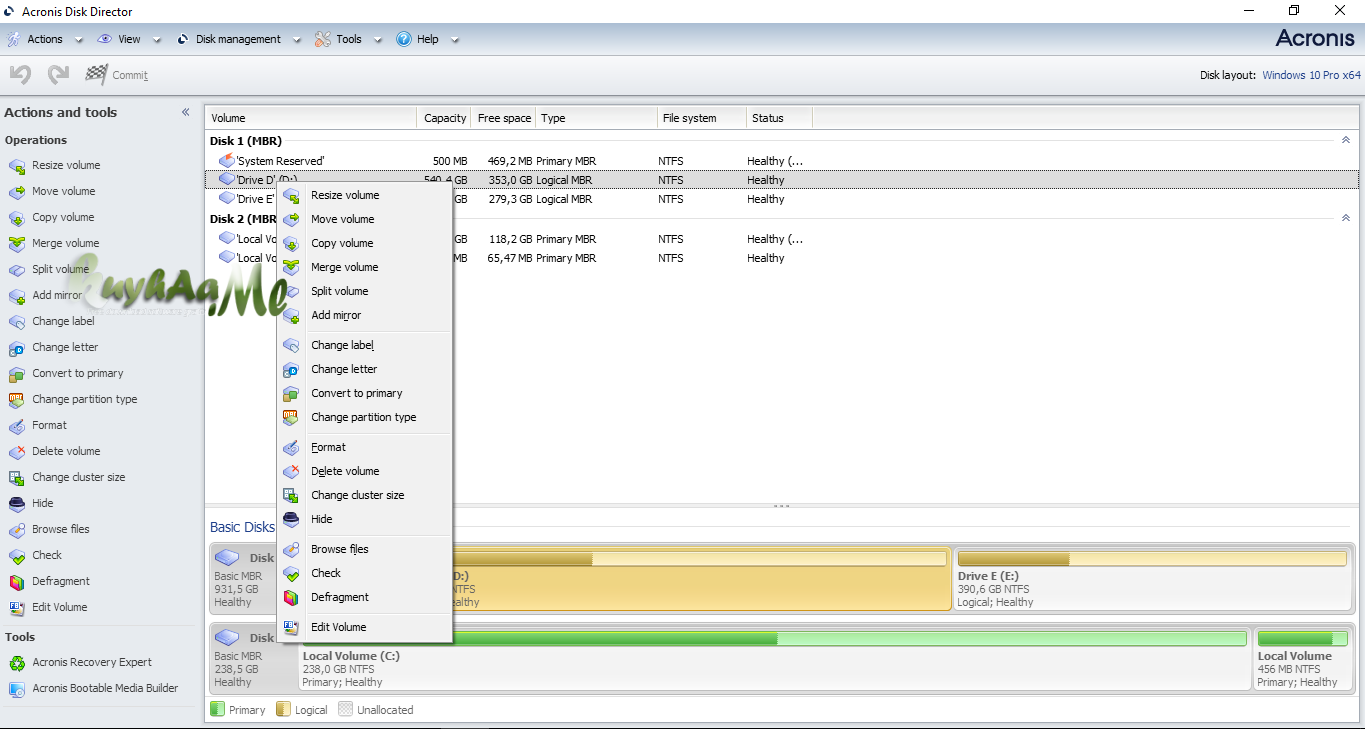Viewport: 1365px width, 729px height.
Task: Click the Browse files icon in sidebar
Action: [x=17, y=530]
